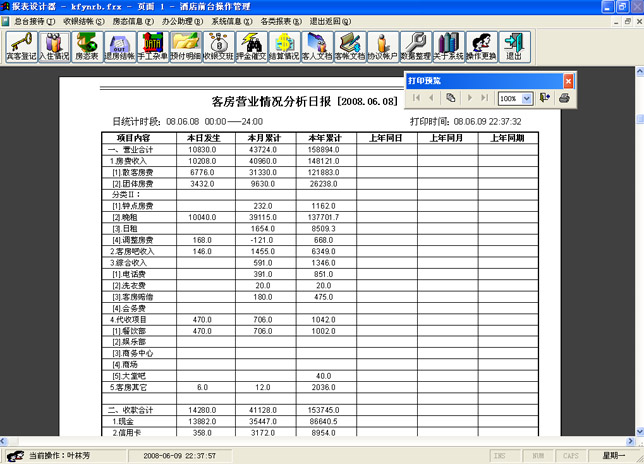Expand the 系统信息 menu
The height and width of the screenshot is (464, 644).
coord(230,20)
